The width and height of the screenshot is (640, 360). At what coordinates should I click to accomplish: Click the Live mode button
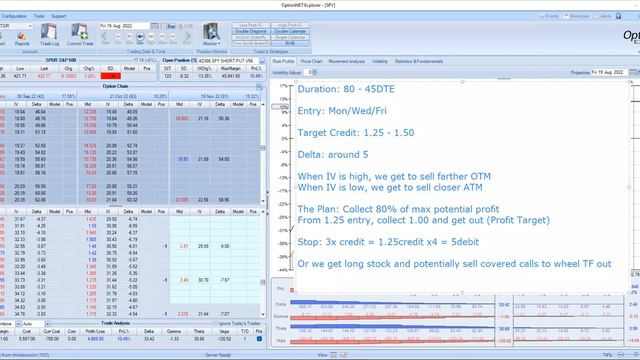coord(186,26)
